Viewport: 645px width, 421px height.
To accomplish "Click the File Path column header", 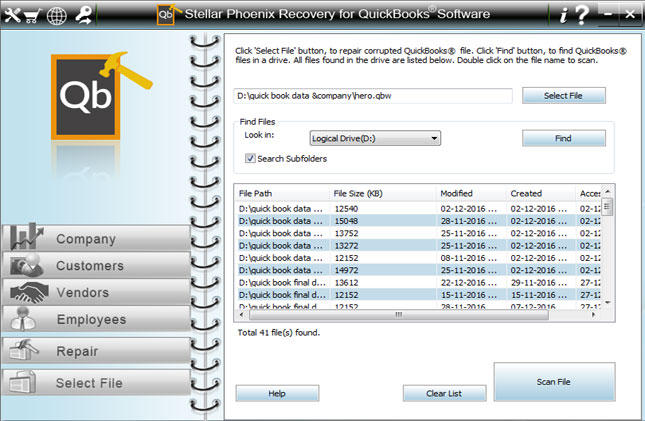I will pos(282,193).
